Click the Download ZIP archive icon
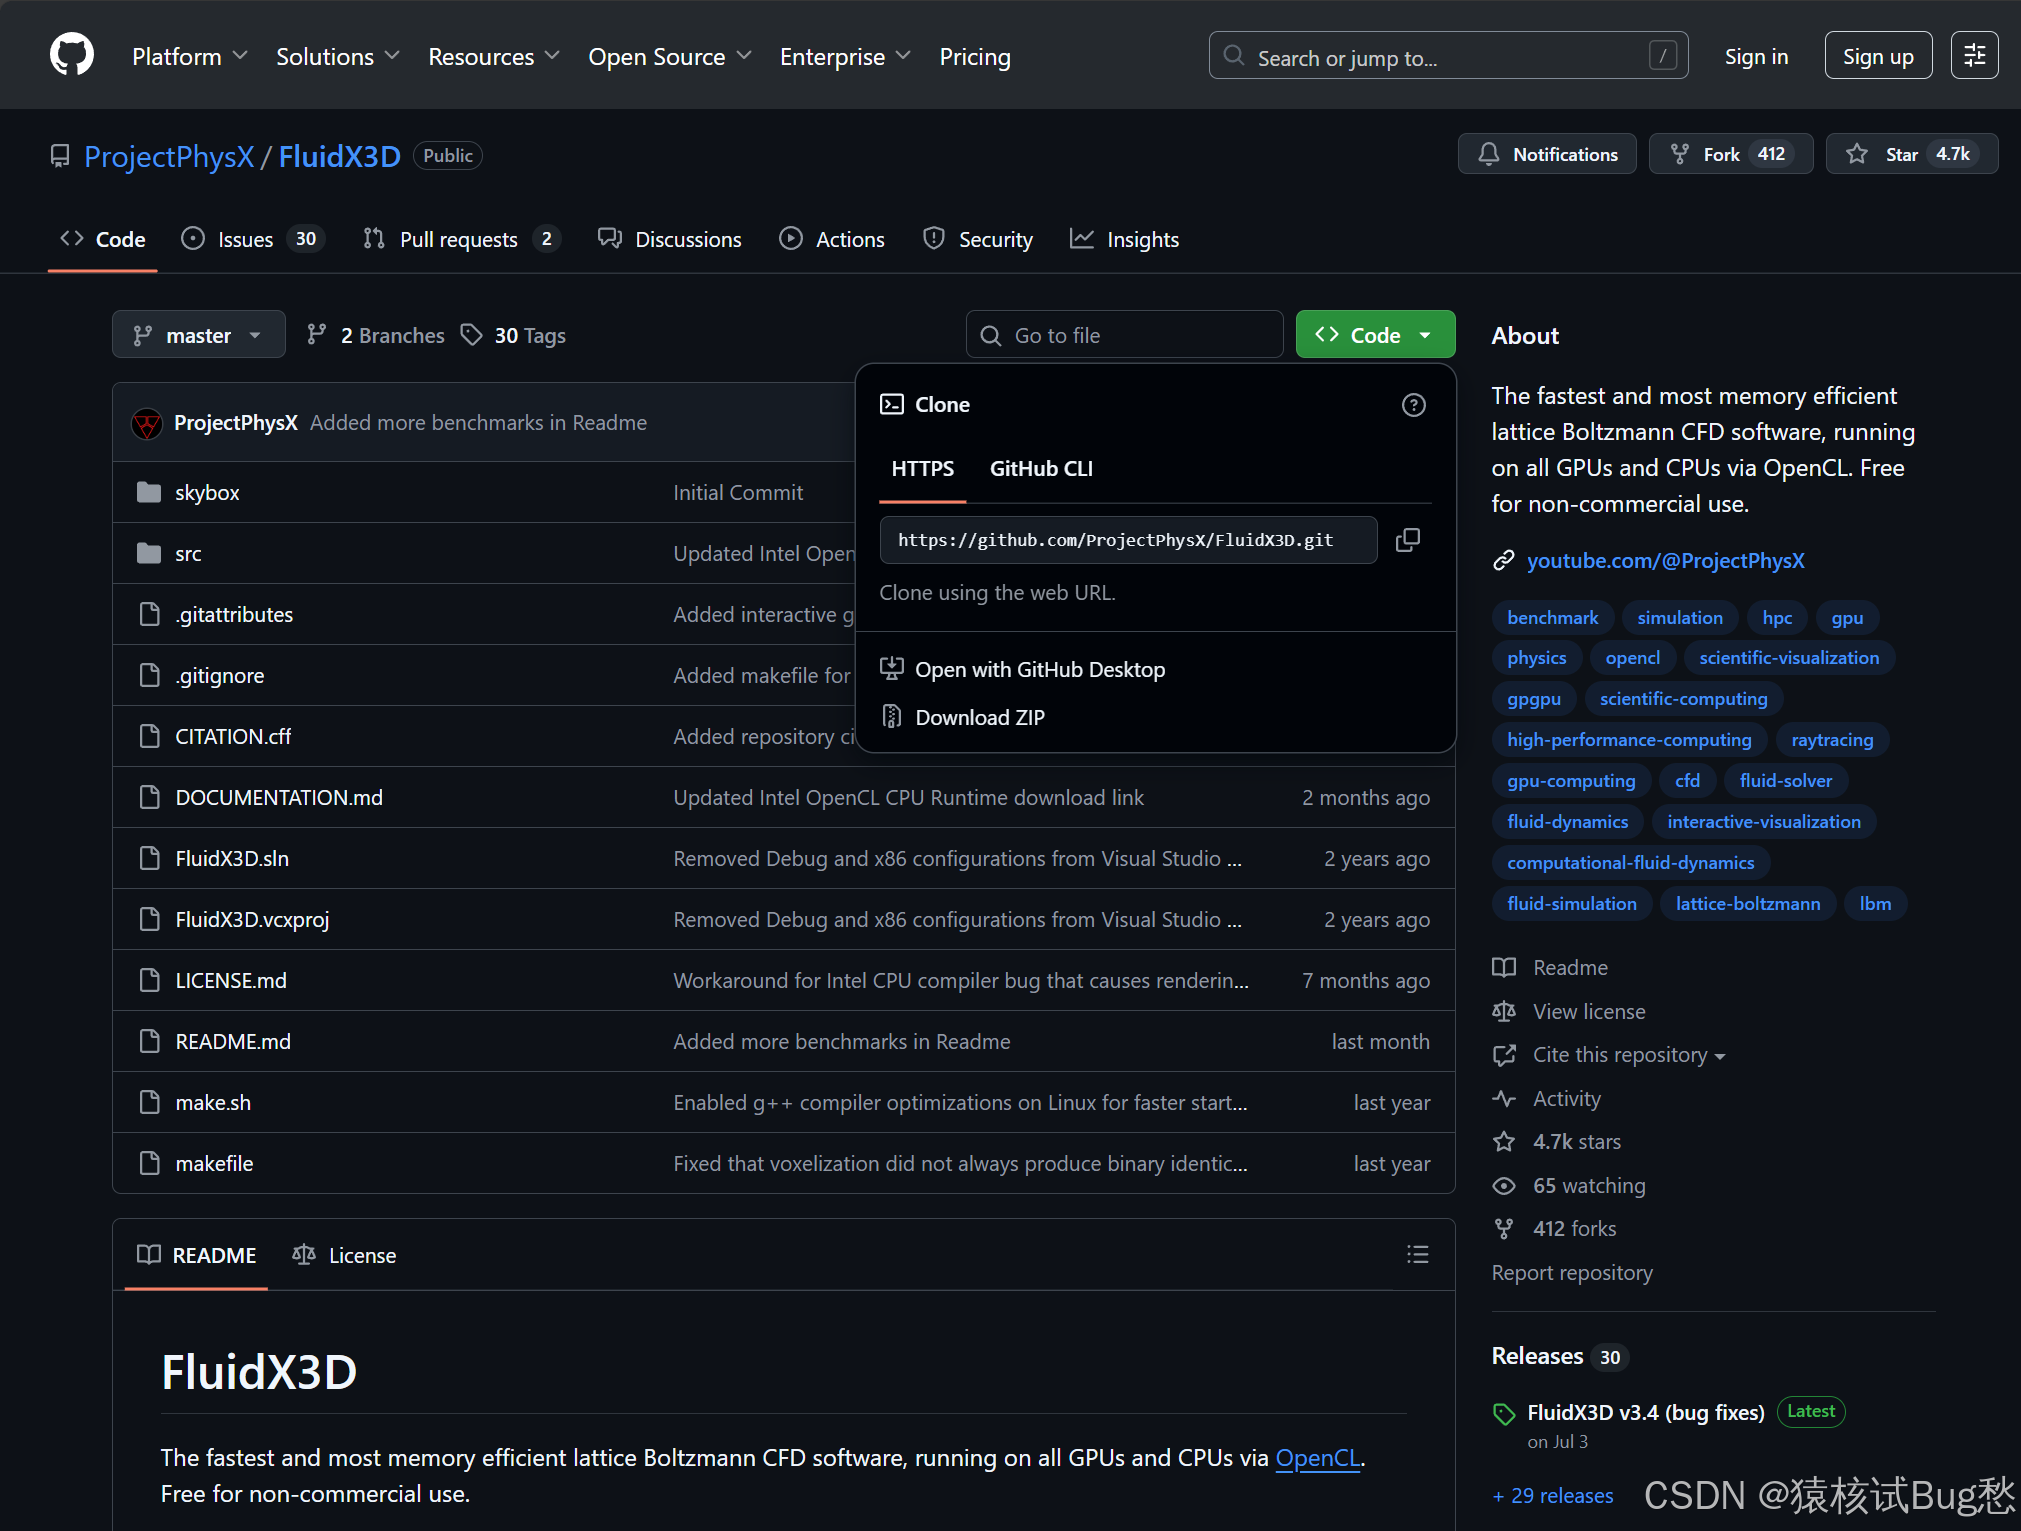This screenshot has height=1531, width=2021. coord(892,717)
